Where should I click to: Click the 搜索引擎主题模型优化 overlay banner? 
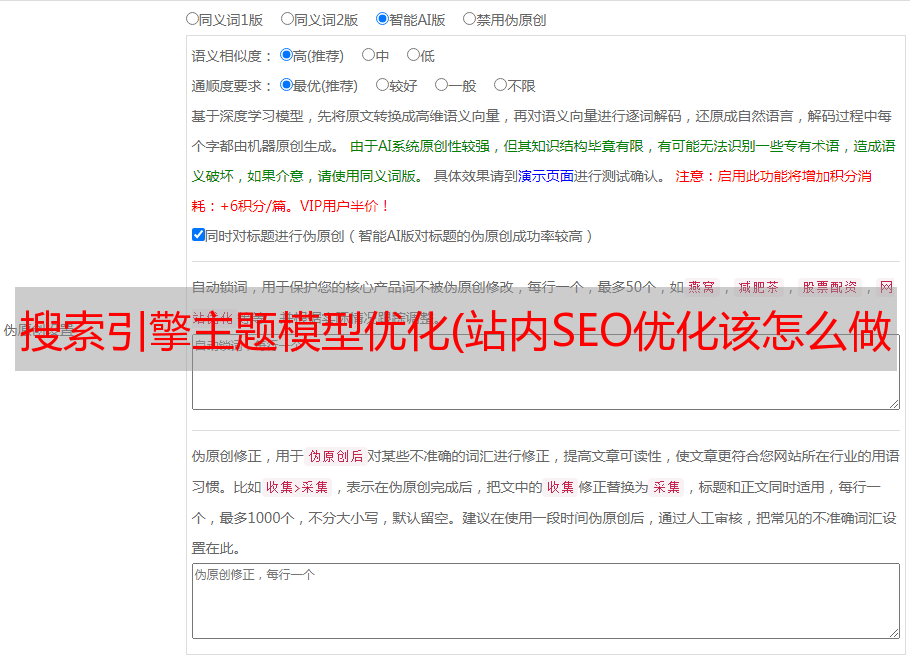pyautogui.click(x=455, y=330)
